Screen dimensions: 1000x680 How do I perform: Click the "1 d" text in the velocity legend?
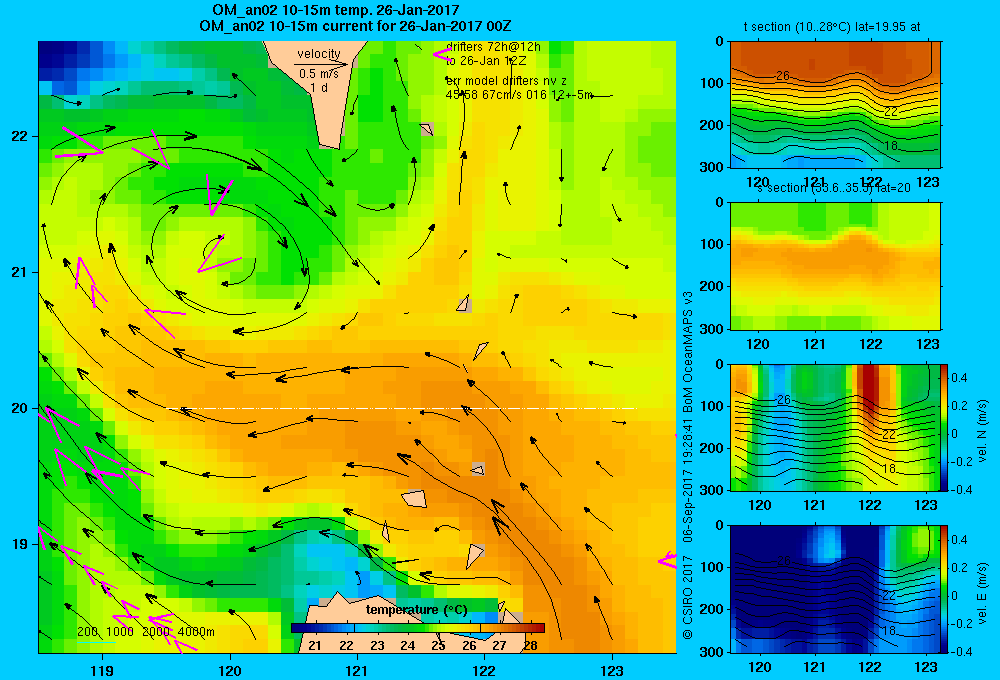(319, 88)
